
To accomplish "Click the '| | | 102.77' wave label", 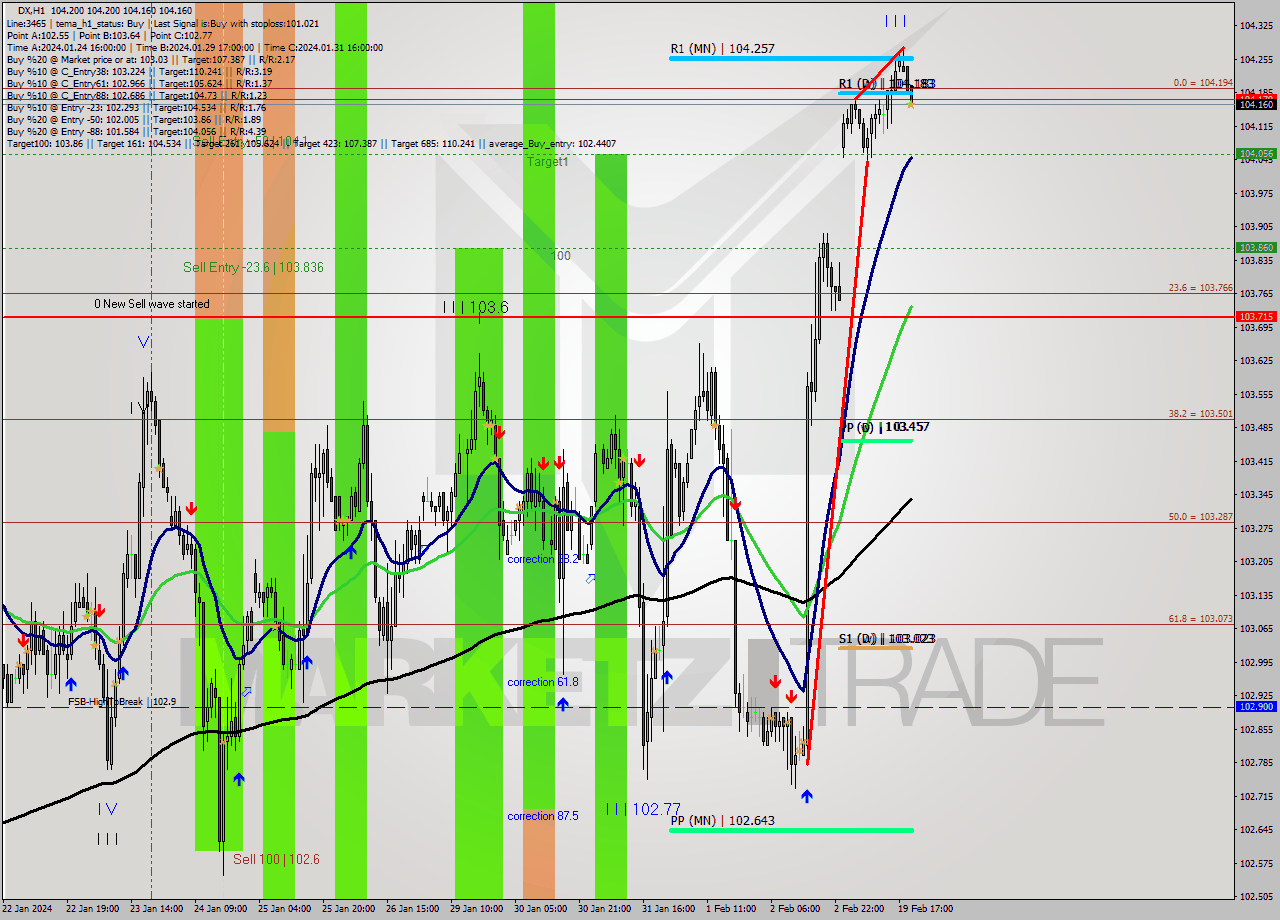I will [643, 809].
